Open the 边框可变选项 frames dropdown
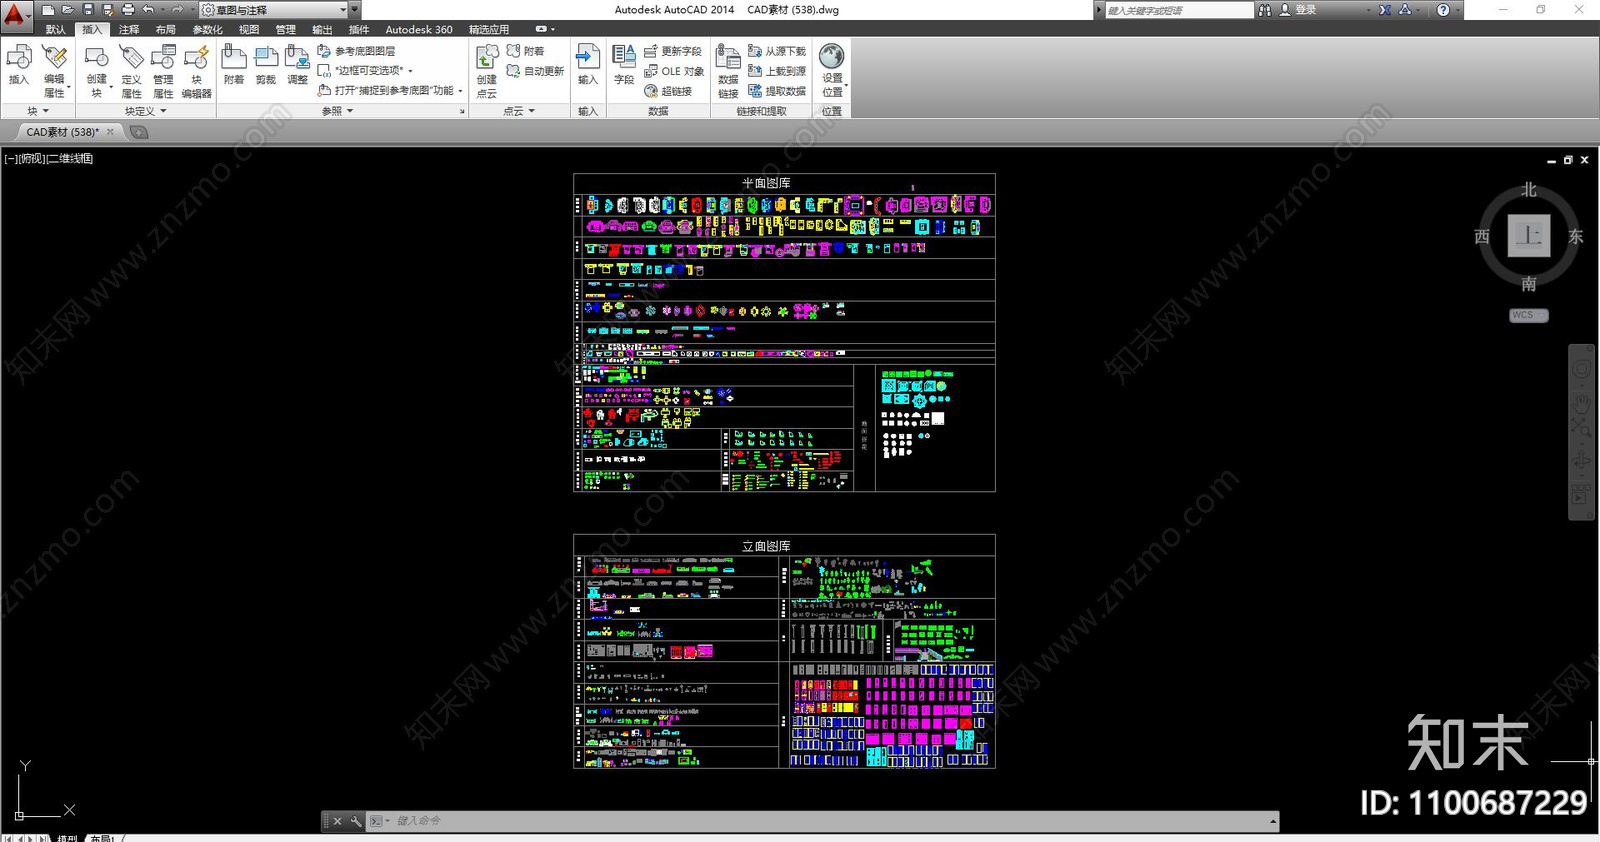This screenshot has width=1600, height=842. click(x=365, y=71)
